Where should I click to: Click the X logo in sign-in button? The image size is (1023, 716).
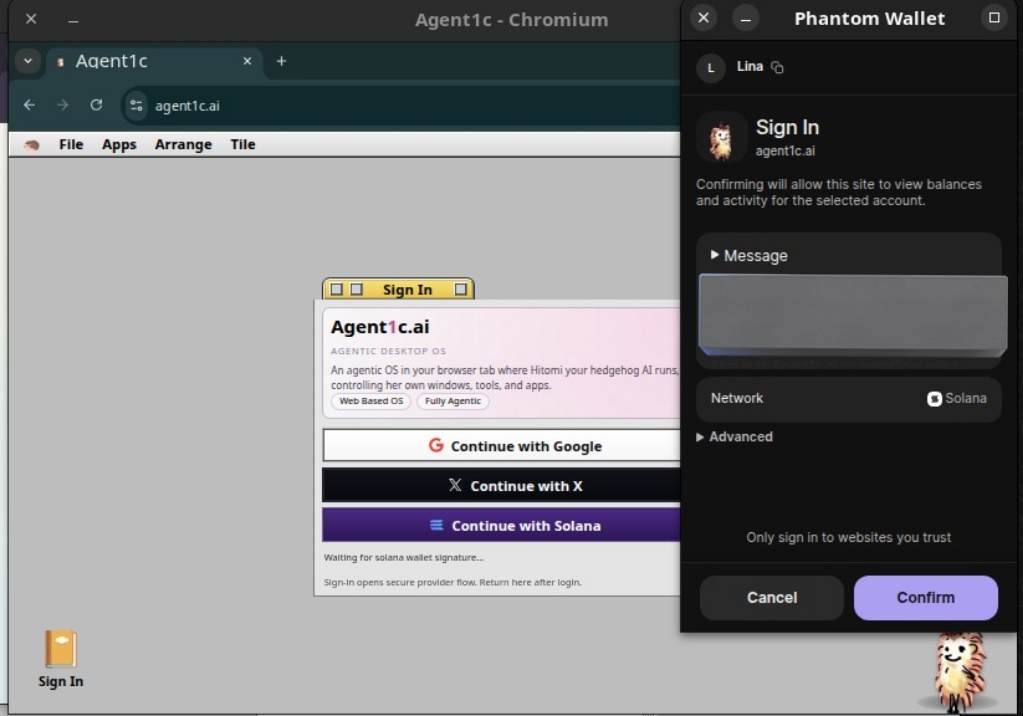[455, 485]
